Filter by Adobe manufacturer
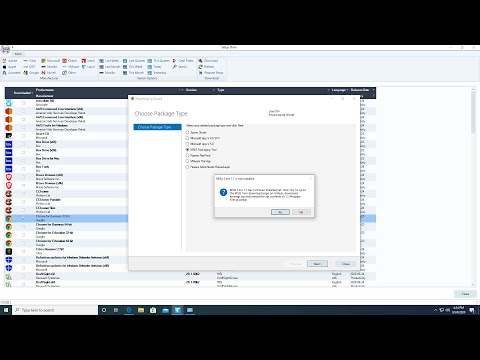 point(10,61)
